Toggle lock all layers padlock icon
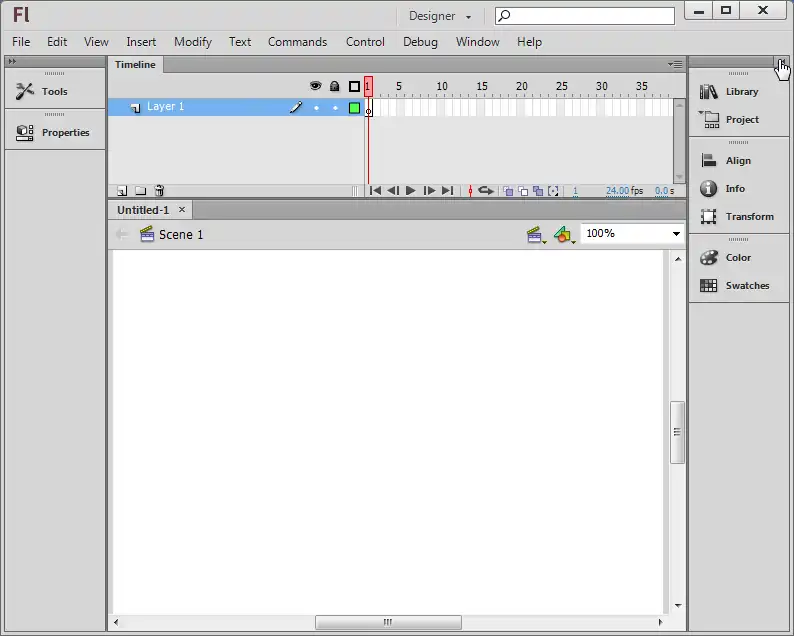 (x=335, y=87)
